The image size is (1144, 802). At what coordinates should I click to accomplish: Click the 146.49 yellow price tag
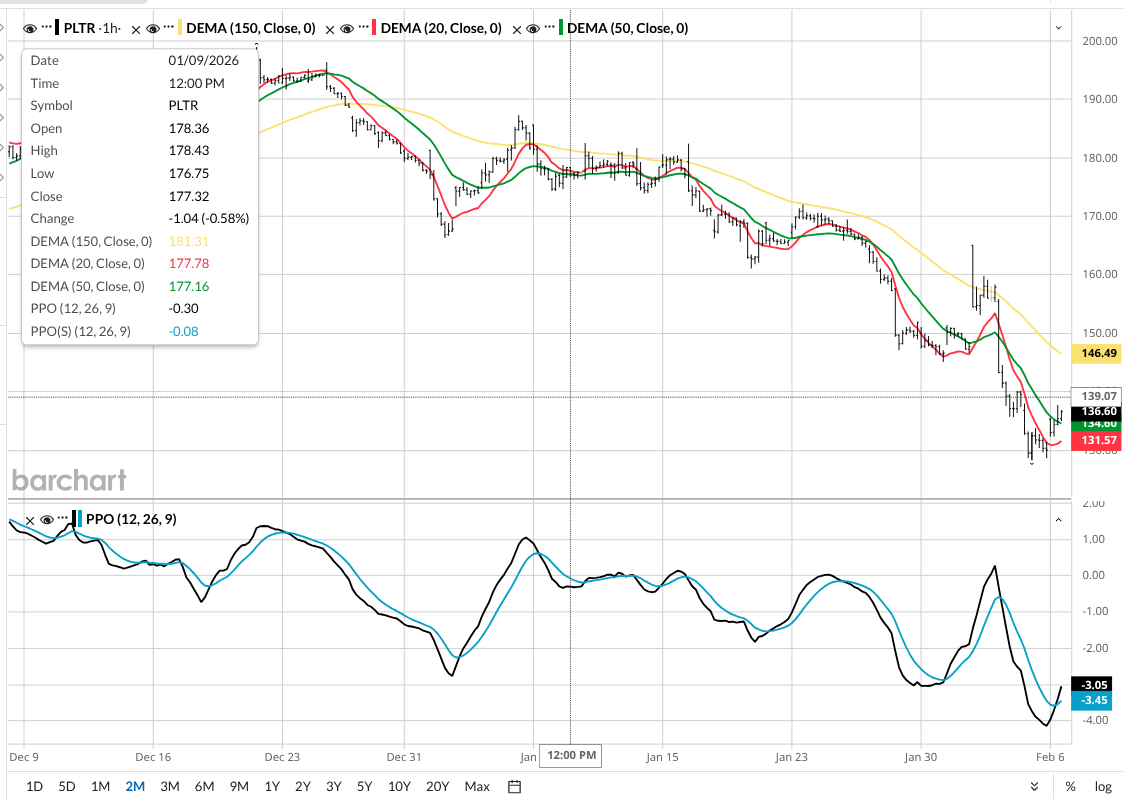[x=1097, y=353]
